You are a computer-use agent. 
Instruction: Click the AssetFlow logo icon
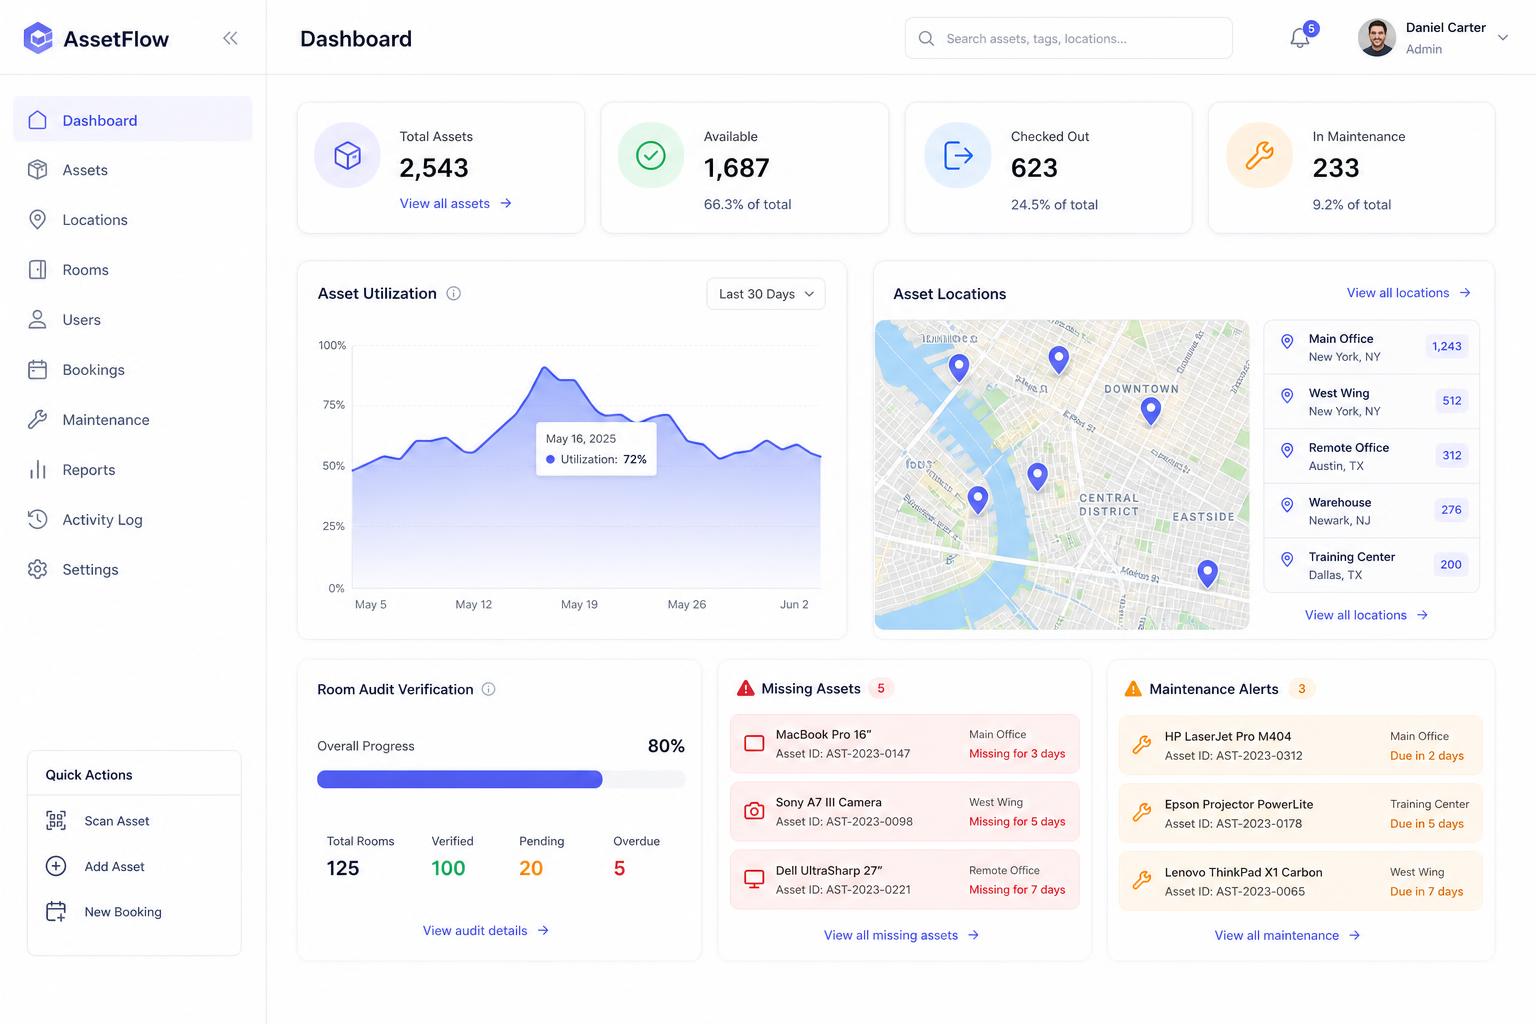coord(38,38)
